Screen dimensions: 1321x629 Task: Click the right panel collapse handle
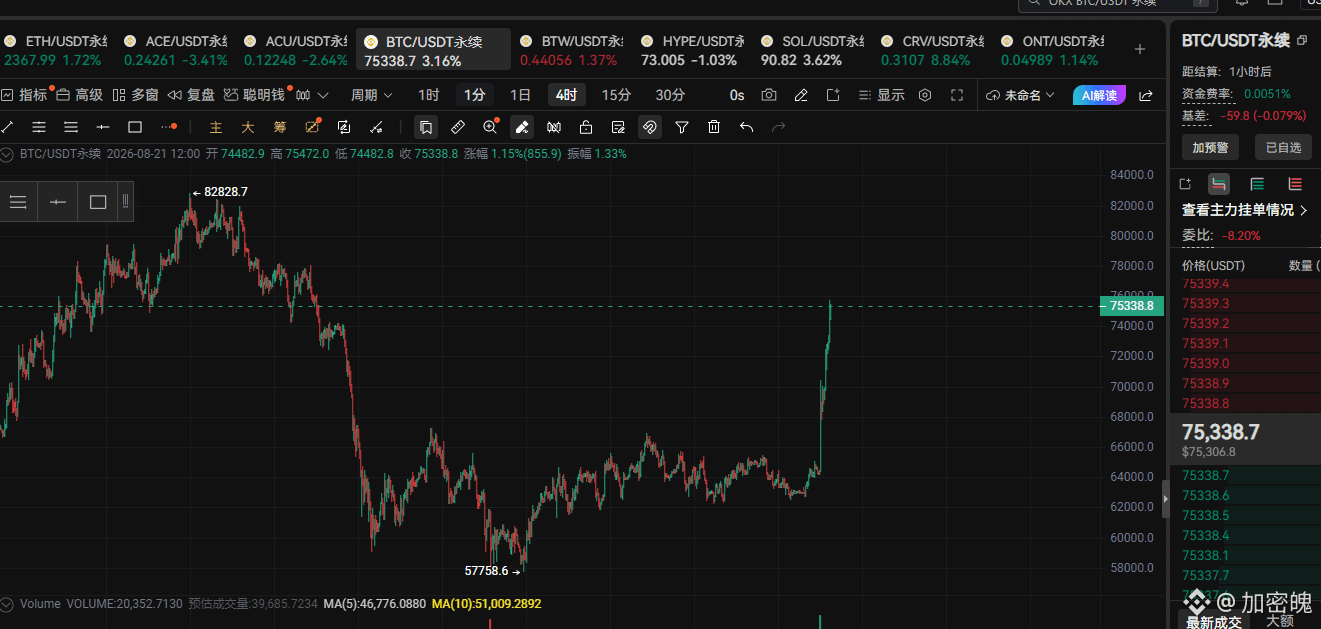pyautogui.click(x=1164, y=499)
